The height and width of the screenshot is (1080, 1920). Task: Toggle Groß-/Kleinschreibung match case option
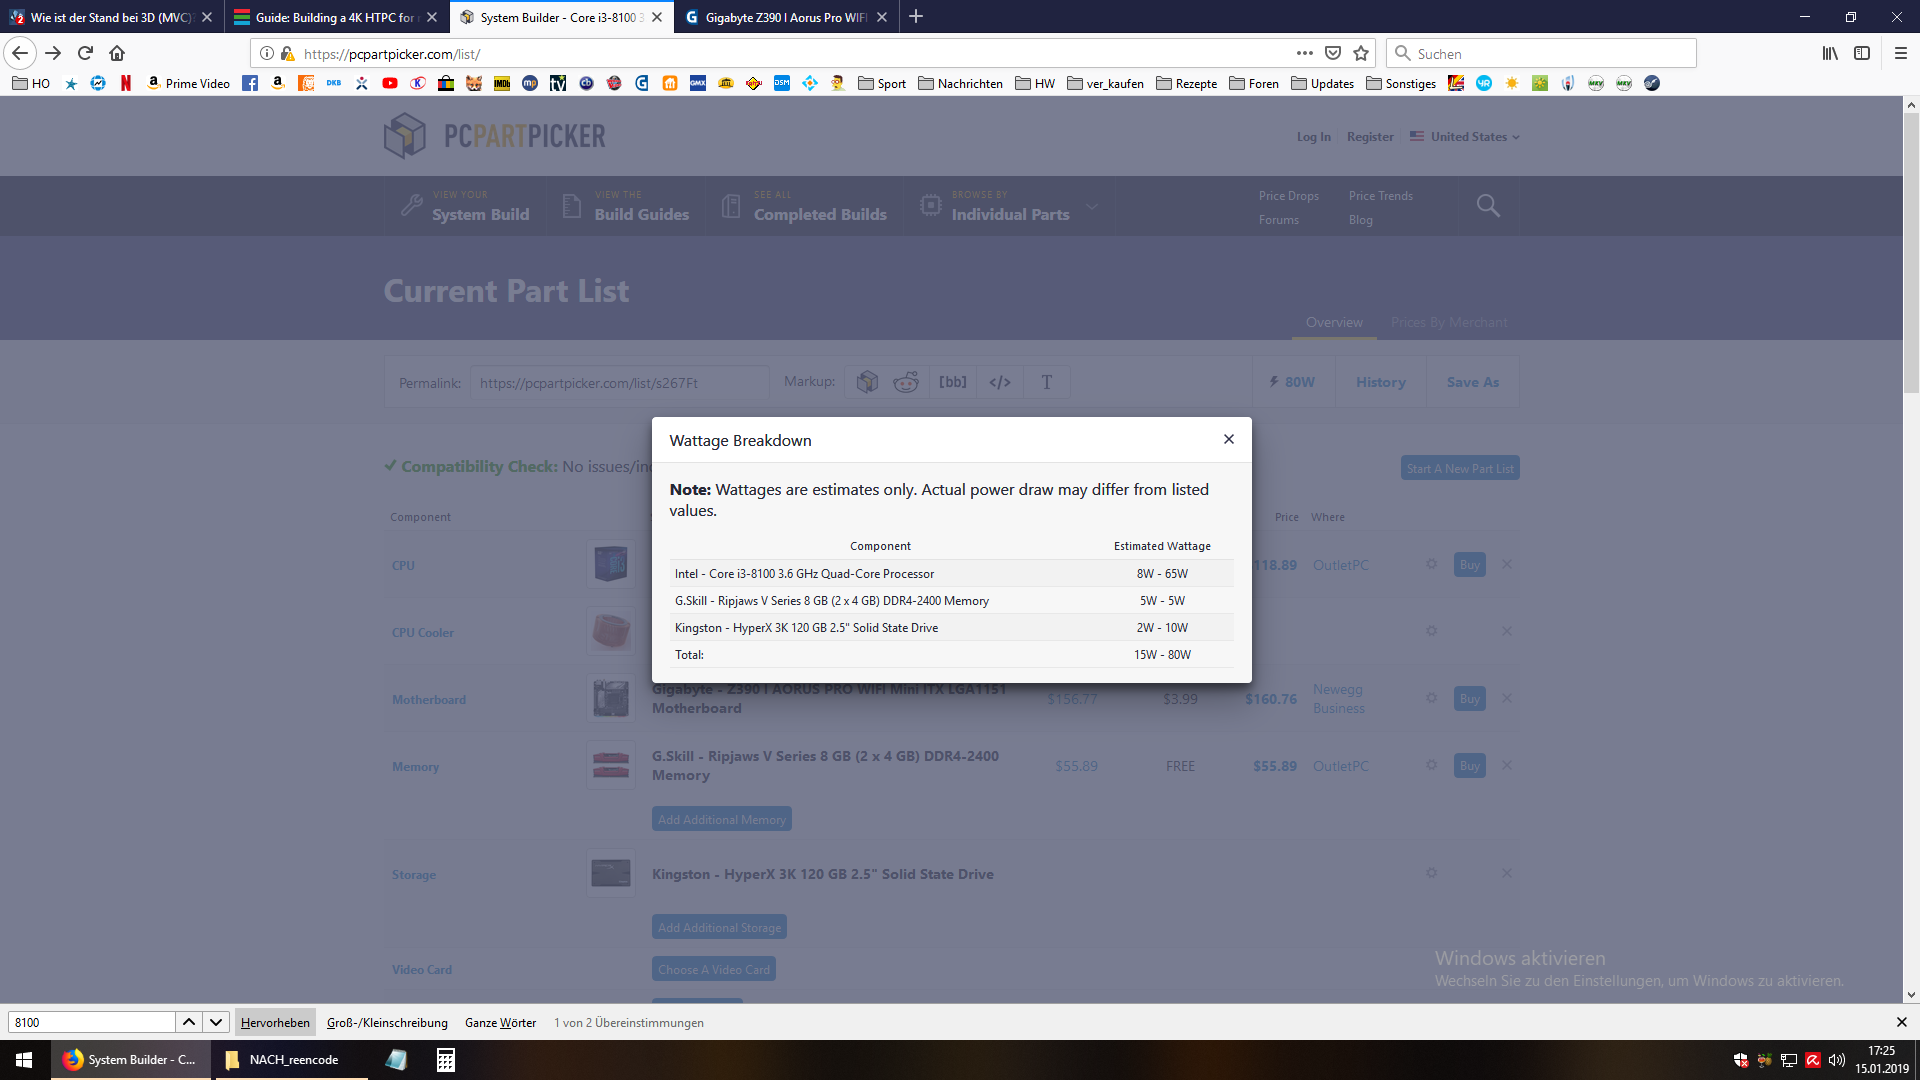(x=387, y=1022)
